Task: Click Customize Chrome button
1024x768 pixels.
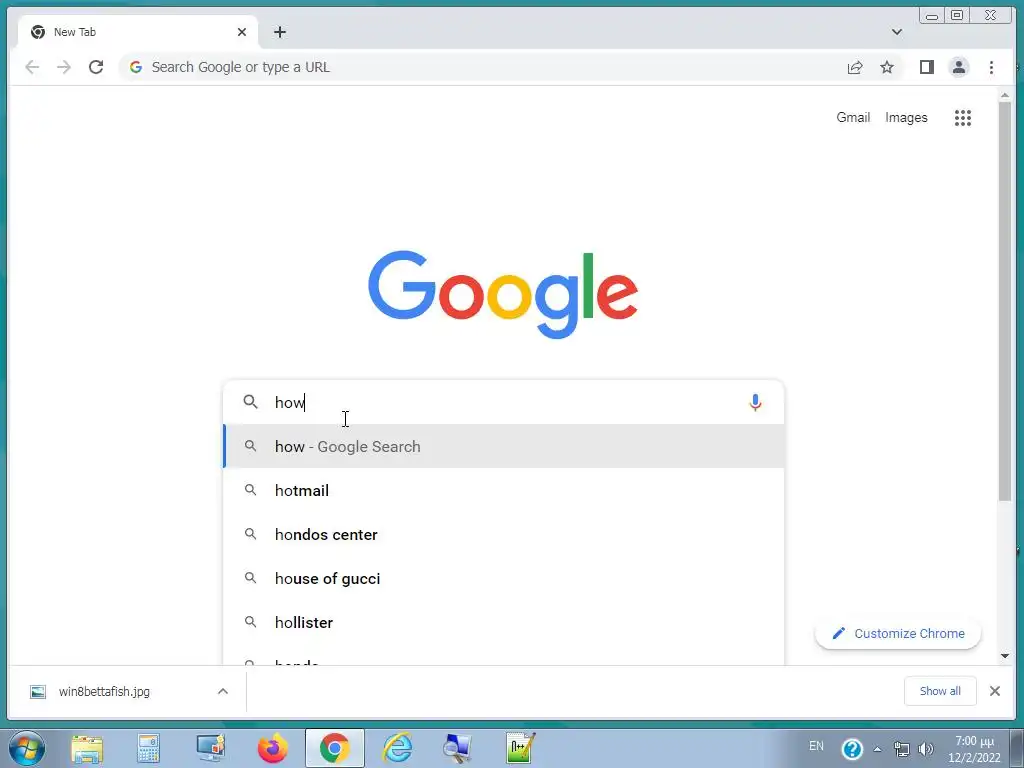Action: coord(898,633)
